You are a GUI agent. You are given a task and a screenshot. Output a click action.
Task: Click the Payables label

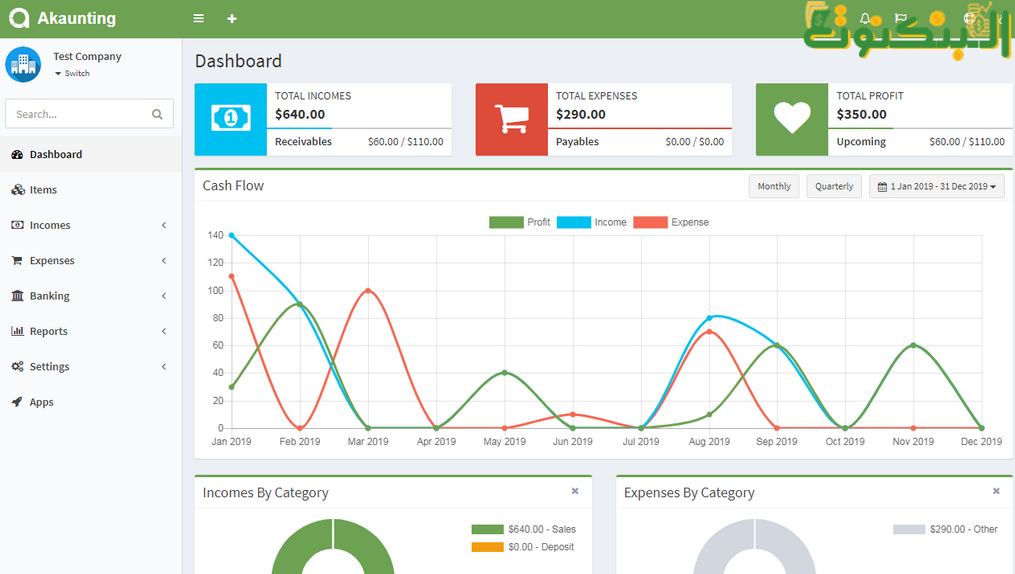[x=577, y=142]
